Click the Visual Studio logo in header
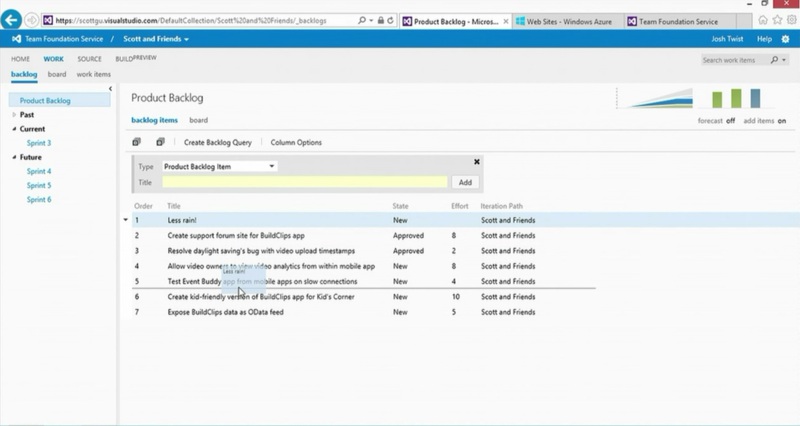 (x=16, y=39)
